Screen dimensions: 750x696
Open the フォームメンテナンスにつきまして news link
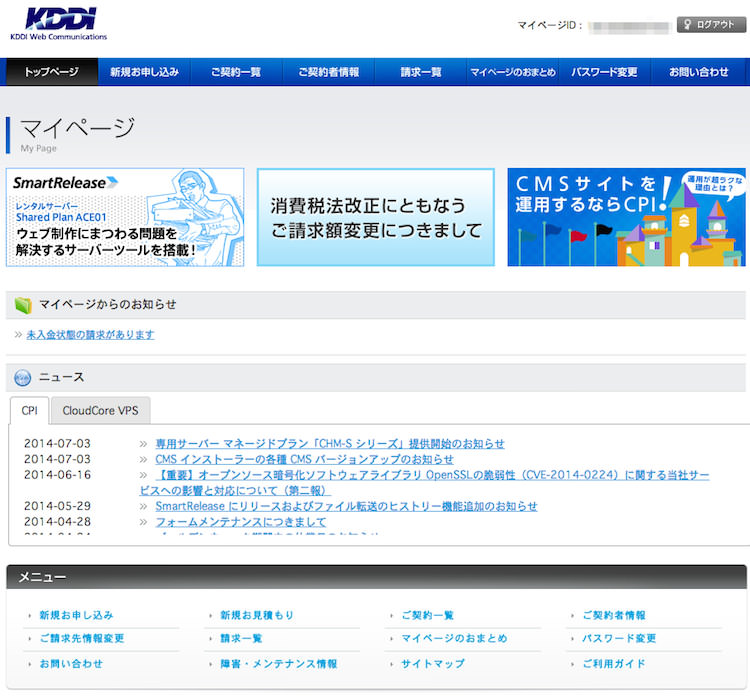[241, 522]
